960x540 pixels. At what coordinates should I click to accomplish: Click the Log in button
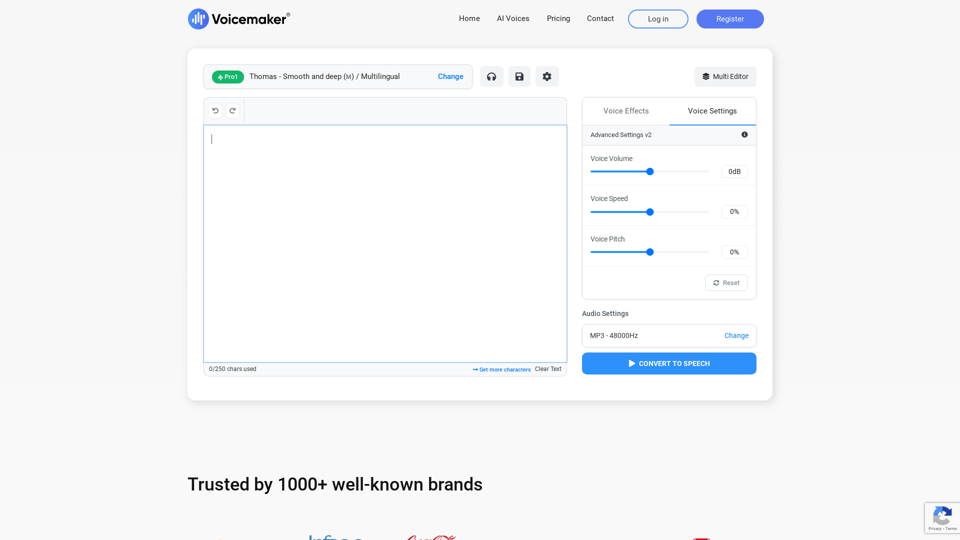click(658, 19)
